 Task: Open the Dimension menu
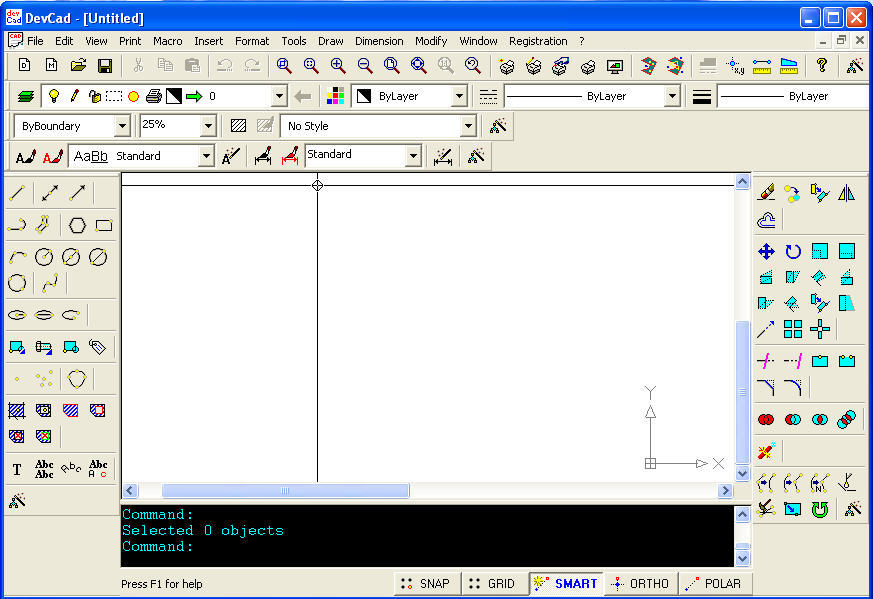click(378, 41)
